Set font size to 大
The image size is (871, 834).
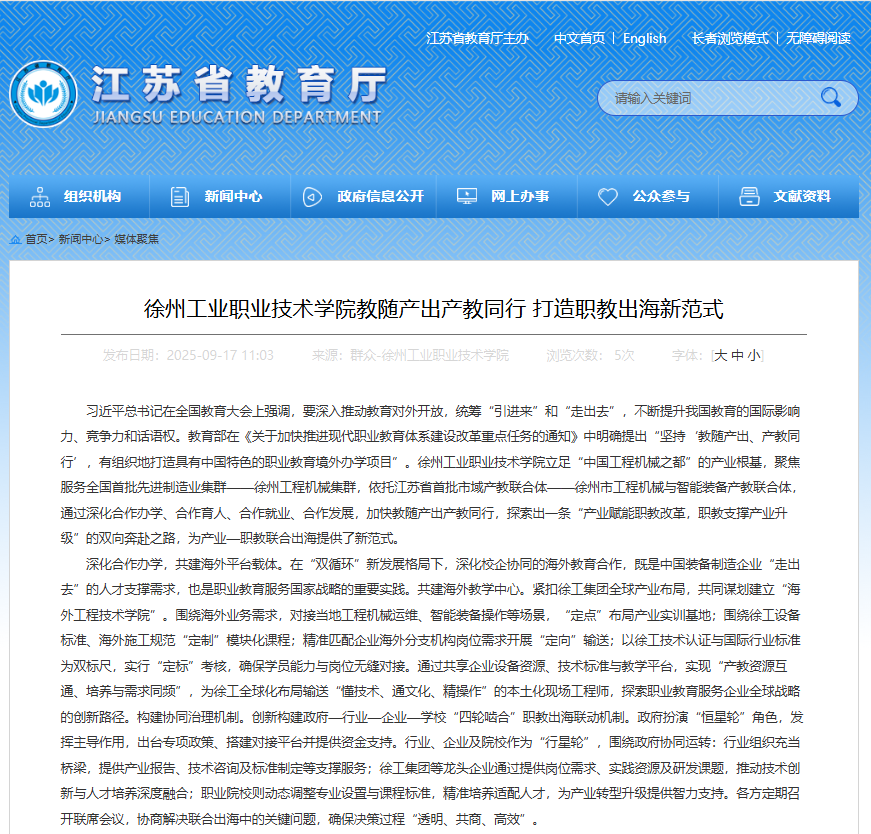tap(720, 356)
